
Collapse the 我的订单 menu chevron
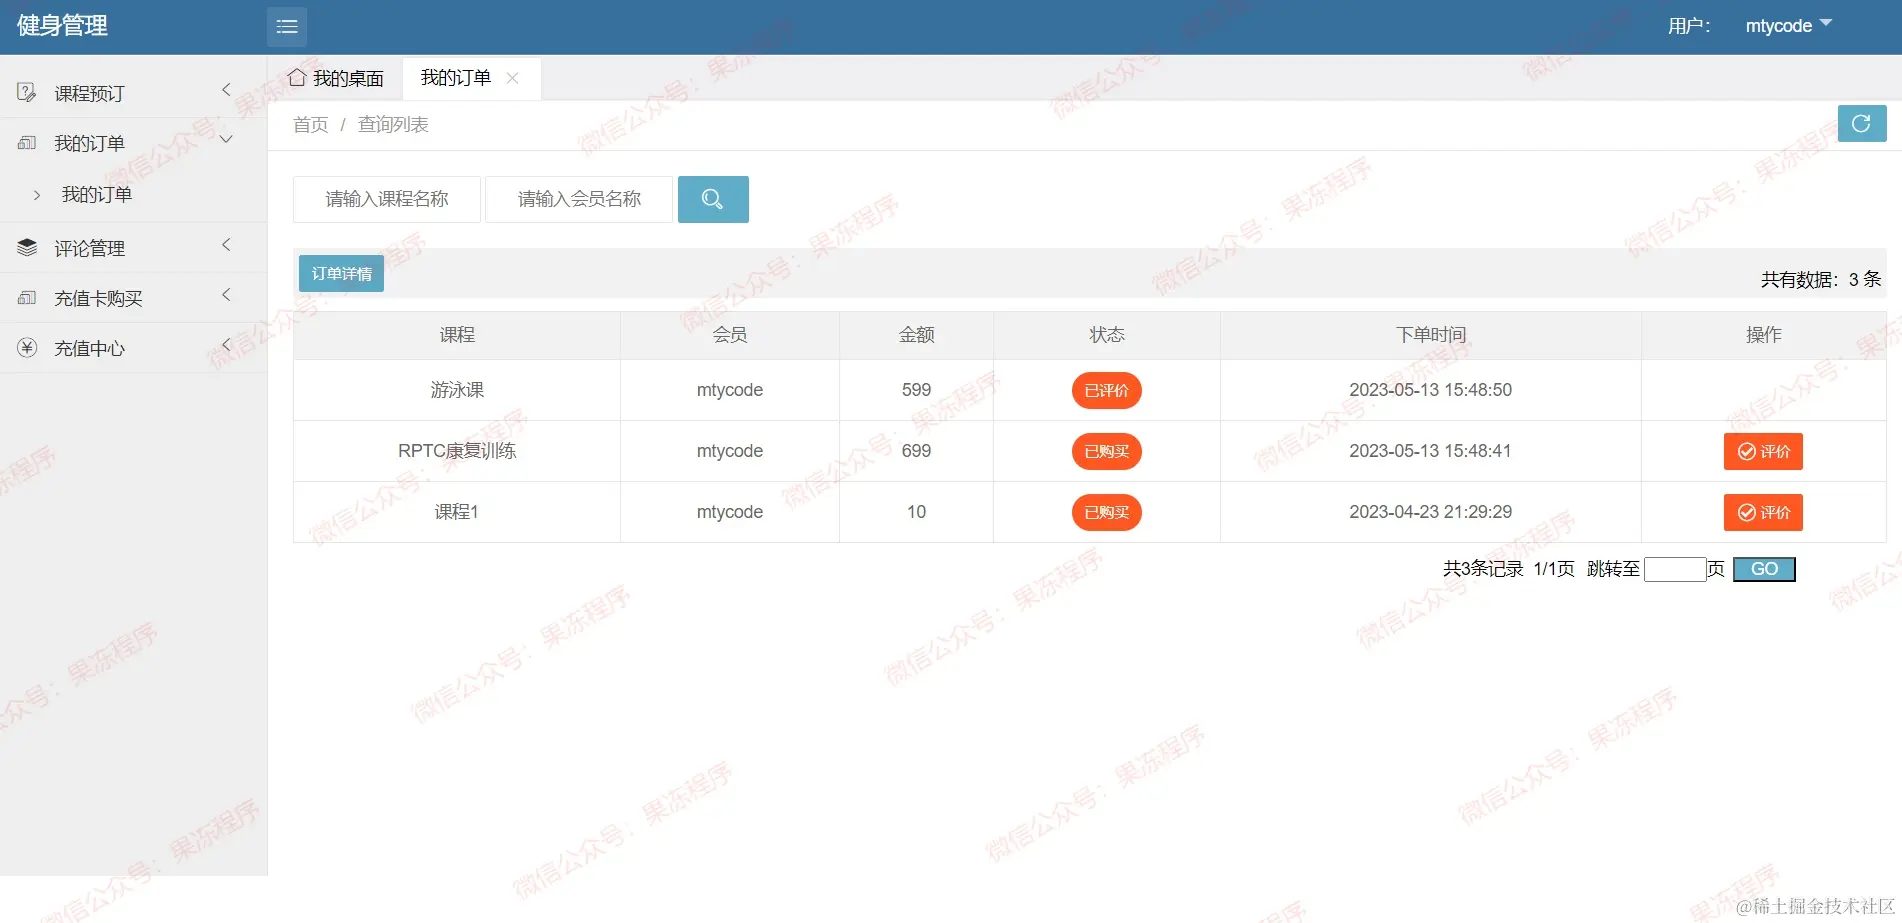click(x=226, y=140)
